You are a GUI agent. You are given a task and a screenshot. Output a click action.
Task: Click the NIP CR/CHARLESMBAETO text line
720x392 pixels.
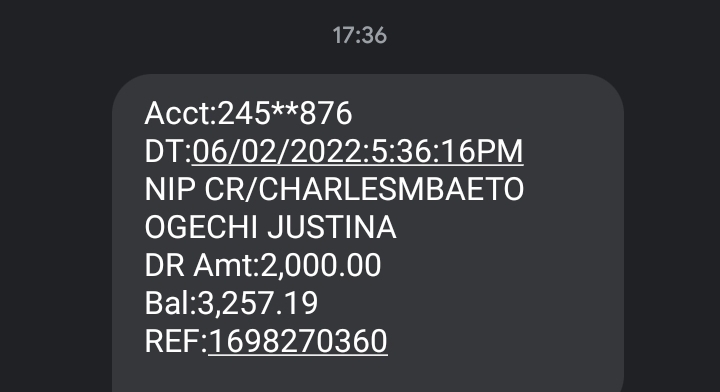click(334, 190)
